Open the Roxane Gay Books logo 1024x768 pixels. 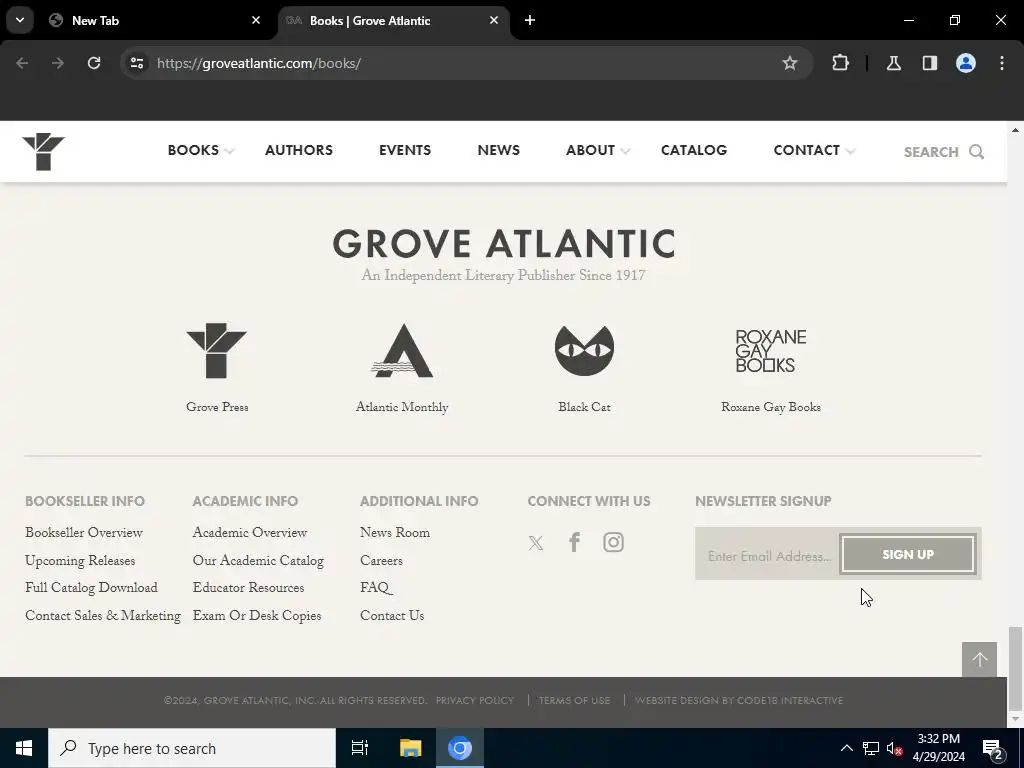coord(771,351)
